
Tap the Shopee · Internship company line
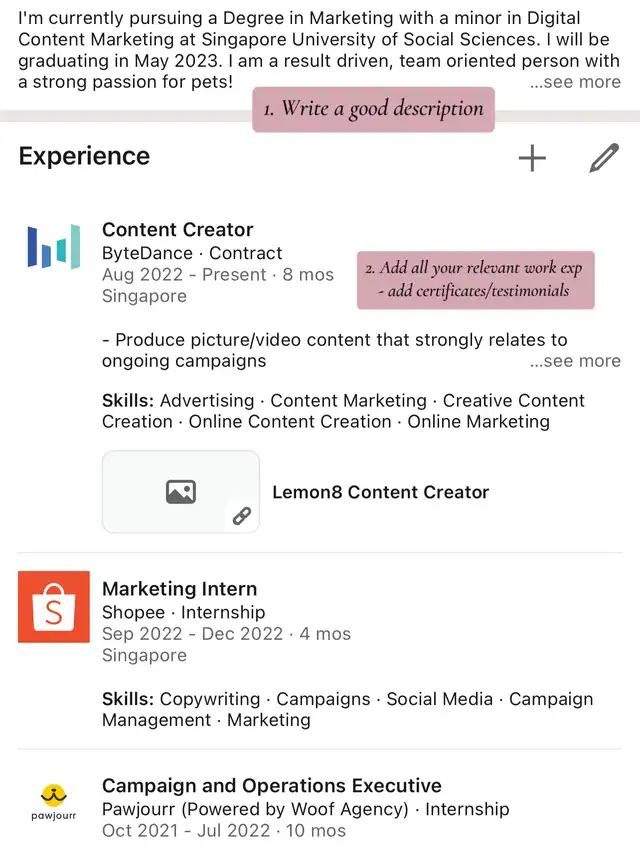(x=184, y=612)
